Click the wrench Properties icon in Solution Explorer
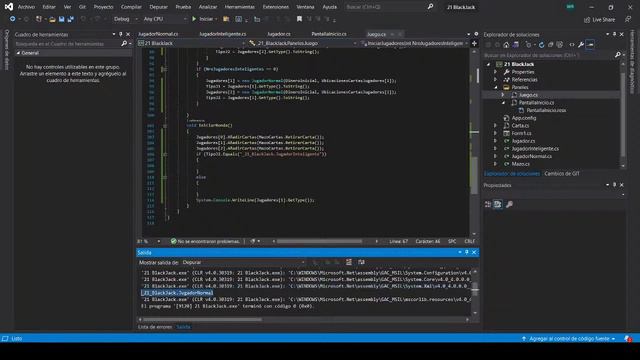 pyautogui.click(x=581, y=44)
